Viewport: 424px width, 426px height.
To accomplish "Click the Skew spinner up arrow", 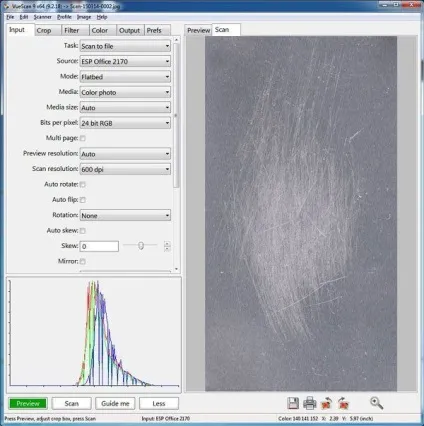I will click(167, 244).
